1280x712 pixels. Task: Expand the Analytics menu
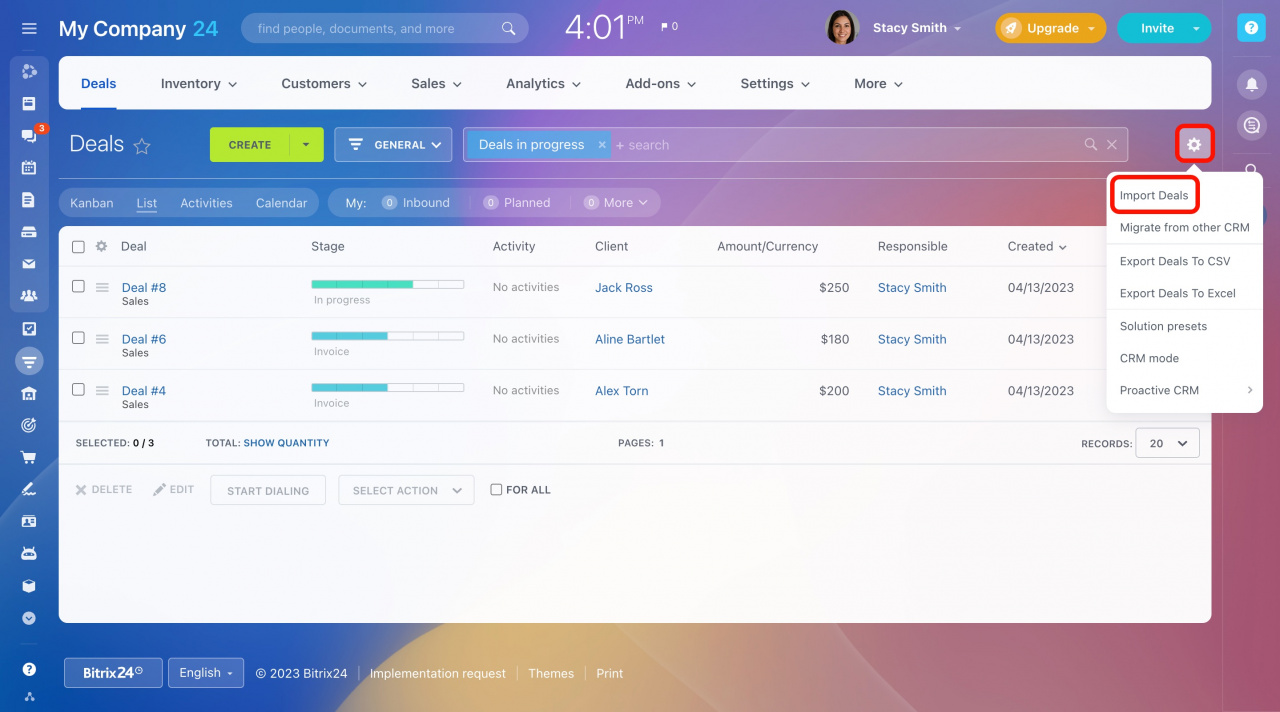coord(544,84)
